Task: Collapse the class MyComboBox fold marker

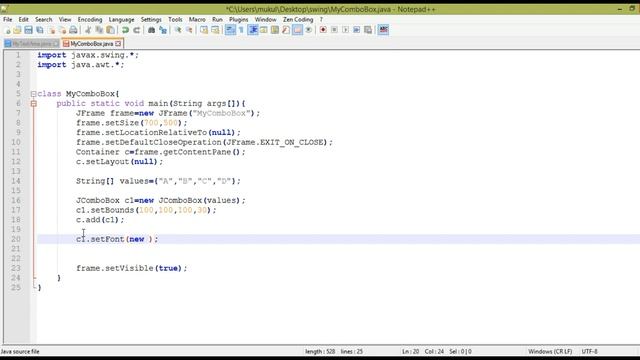Action: tap(33, 94)
